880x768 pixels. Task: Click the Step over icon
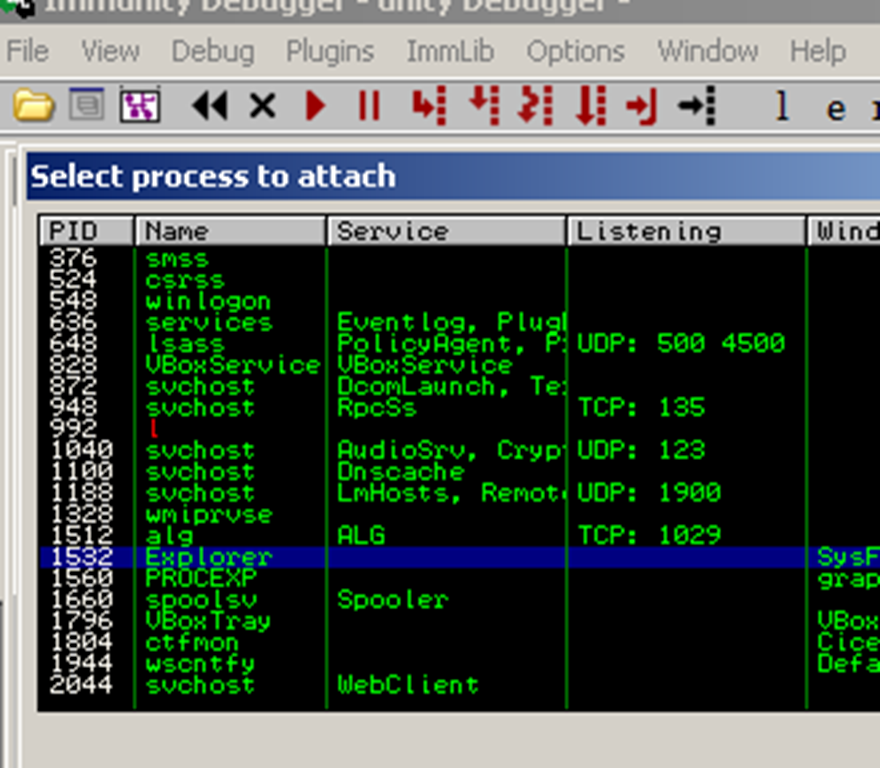tap(484, 105)
